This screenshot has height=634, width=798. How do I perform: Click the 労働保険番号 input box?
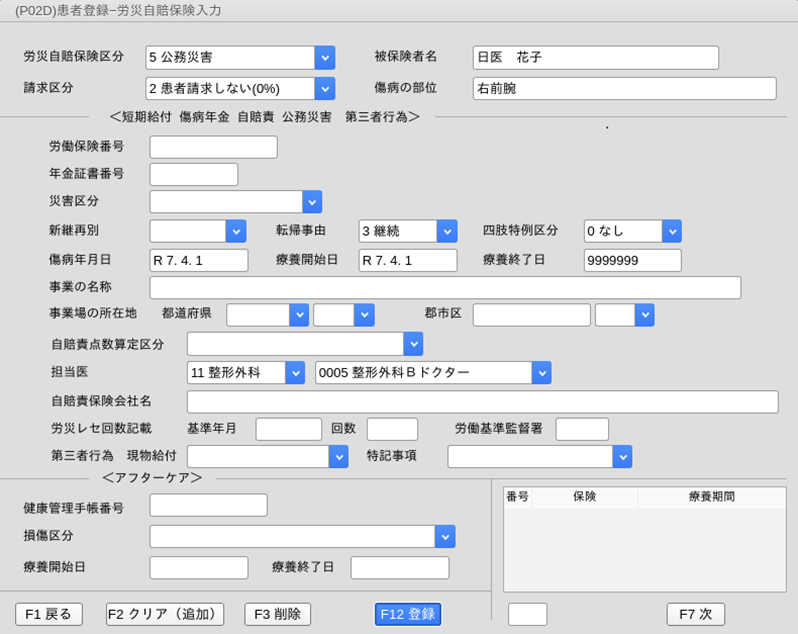[213, 147]
